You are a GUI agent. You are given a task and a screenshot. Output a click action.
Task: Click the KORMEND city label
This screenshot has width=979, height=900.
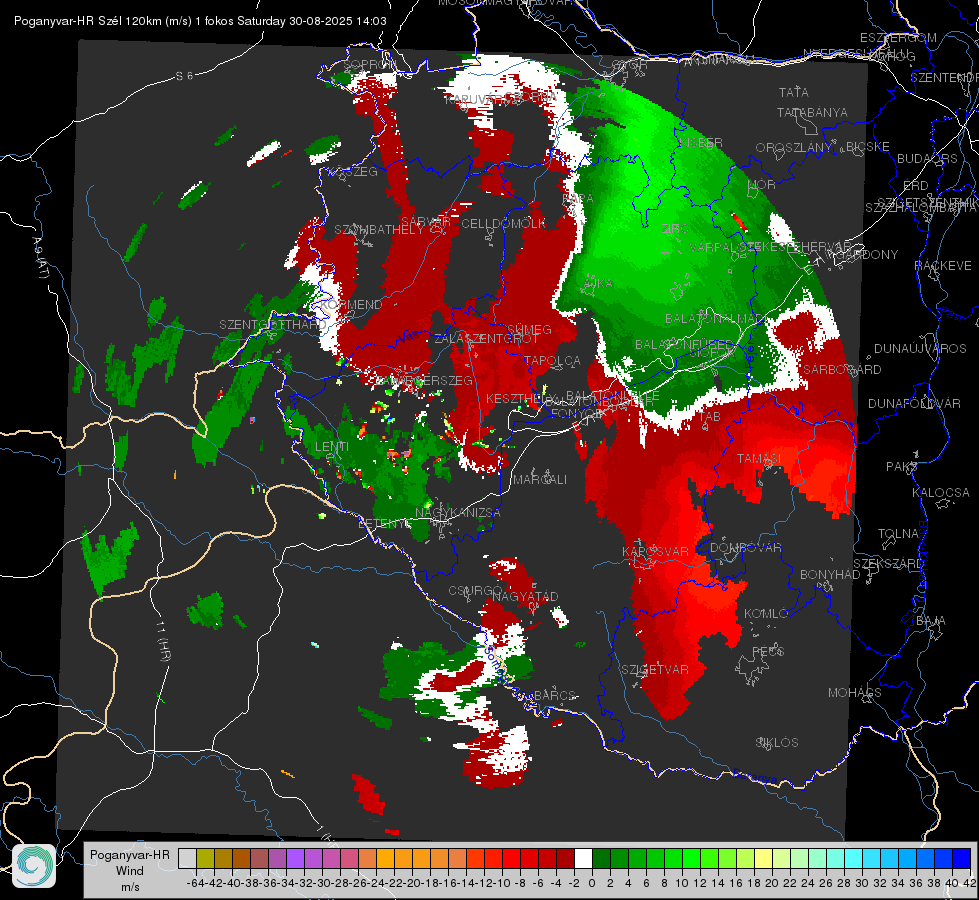pyautogui.click(x=352, y=305)
